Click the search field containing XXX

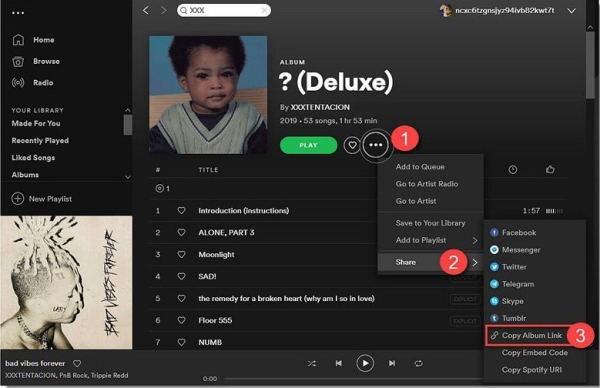[224, 10]
